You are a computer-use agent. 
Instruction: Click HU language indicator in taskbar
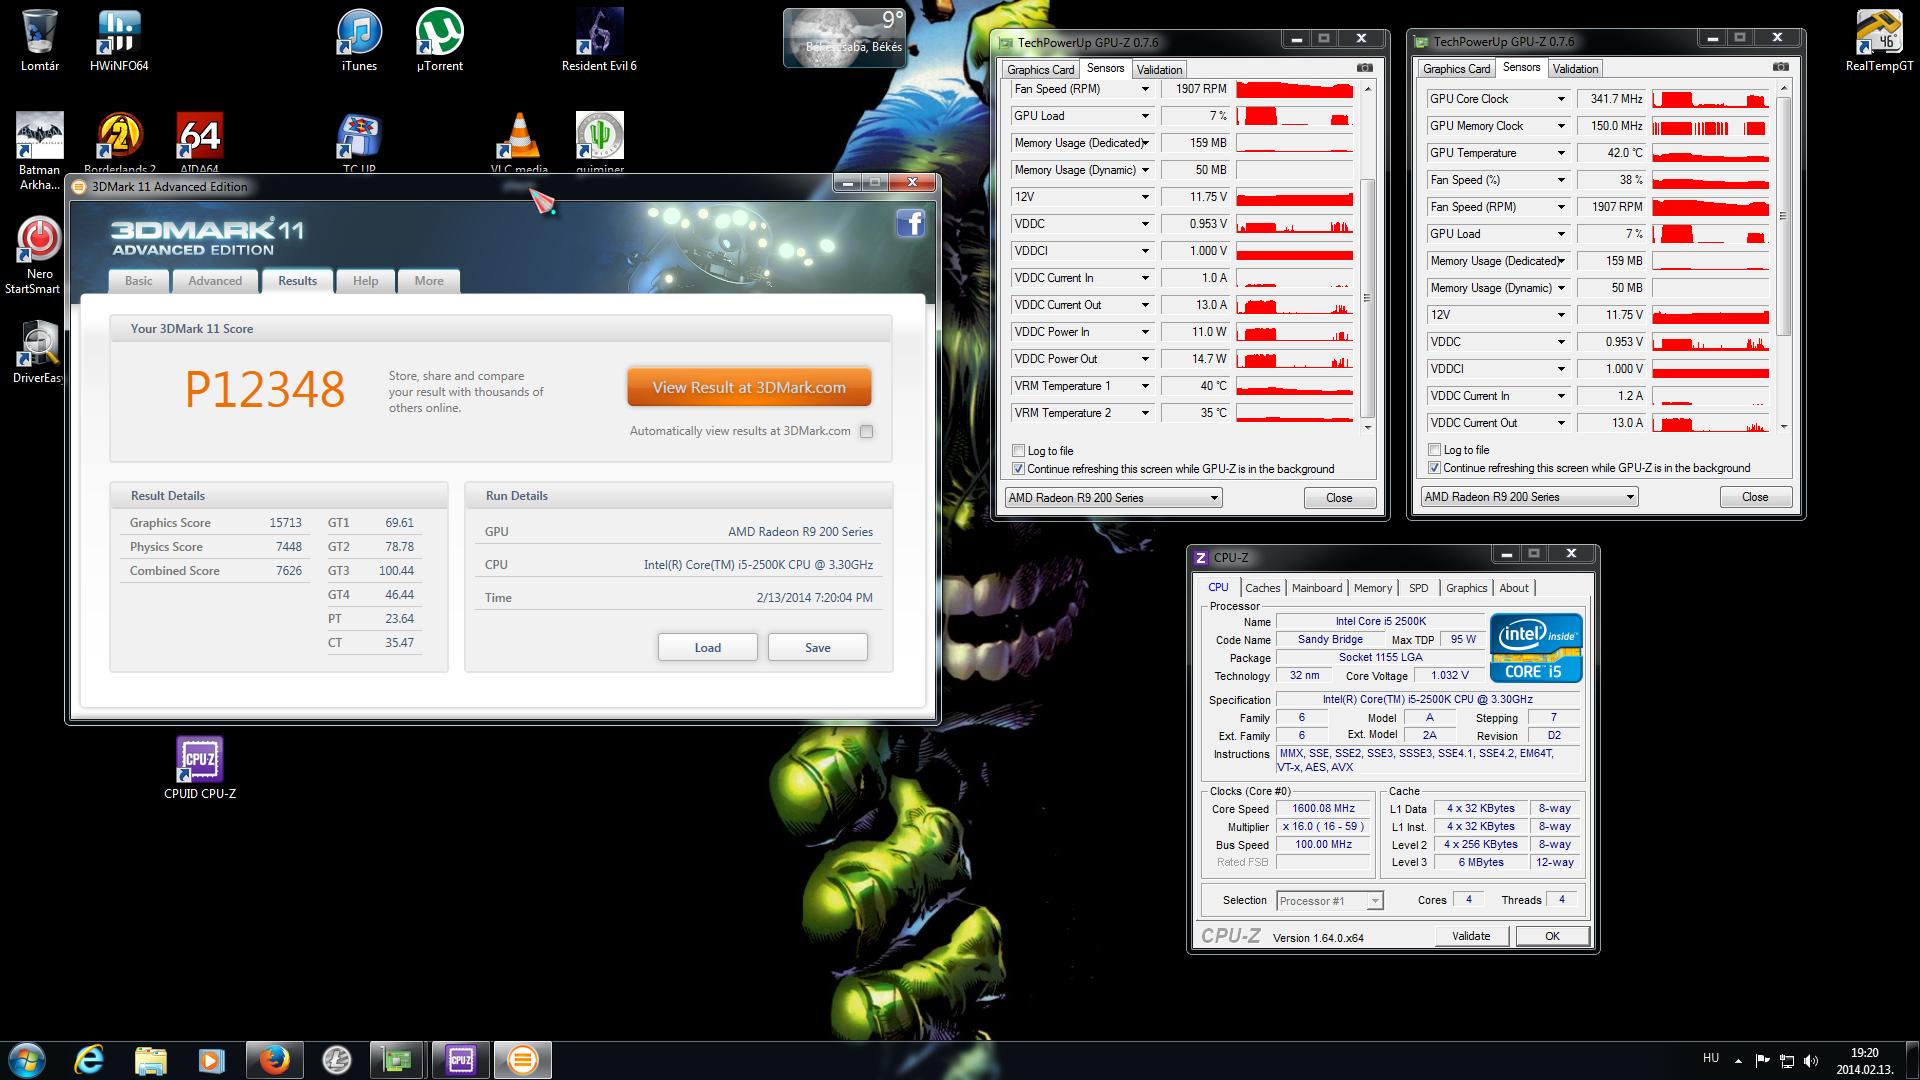pos(1710,1058)
